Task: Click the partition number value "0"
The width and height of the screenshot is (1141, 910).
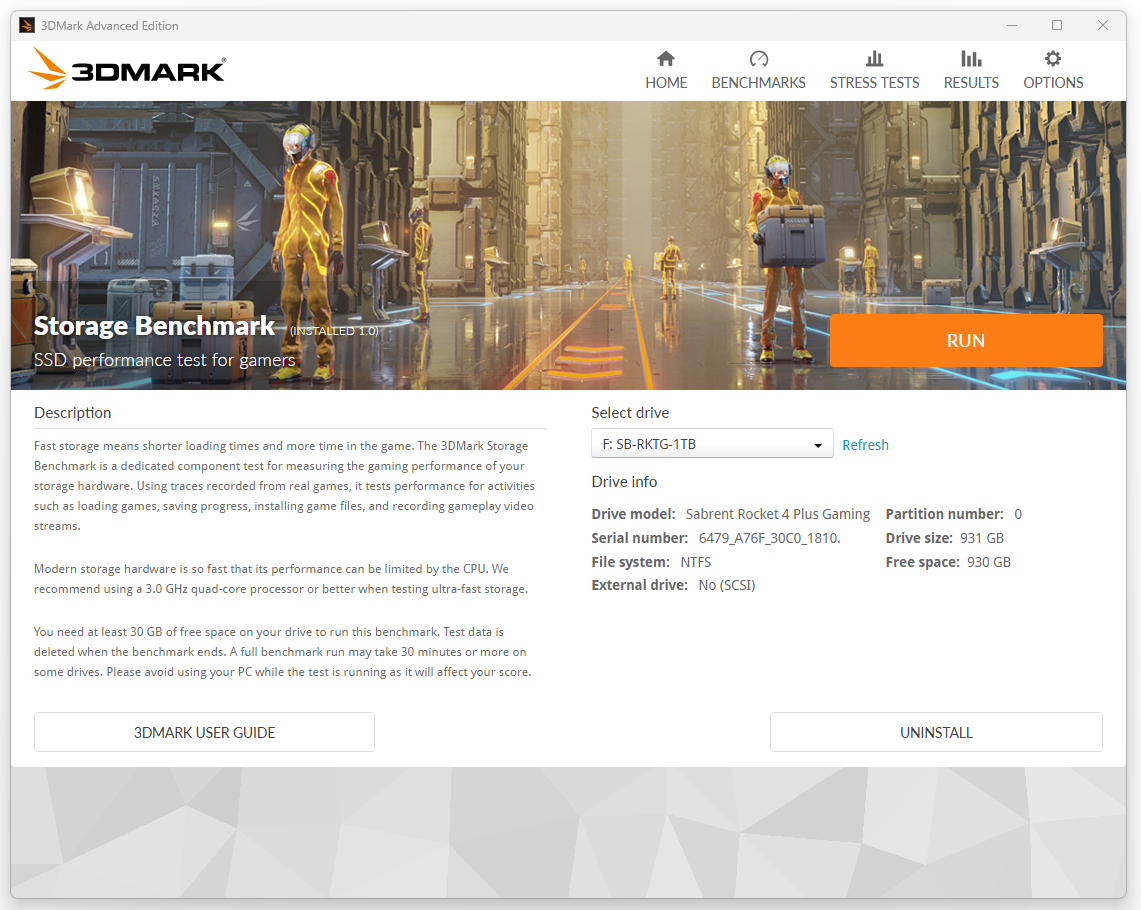Action: tap(1018, 514)
